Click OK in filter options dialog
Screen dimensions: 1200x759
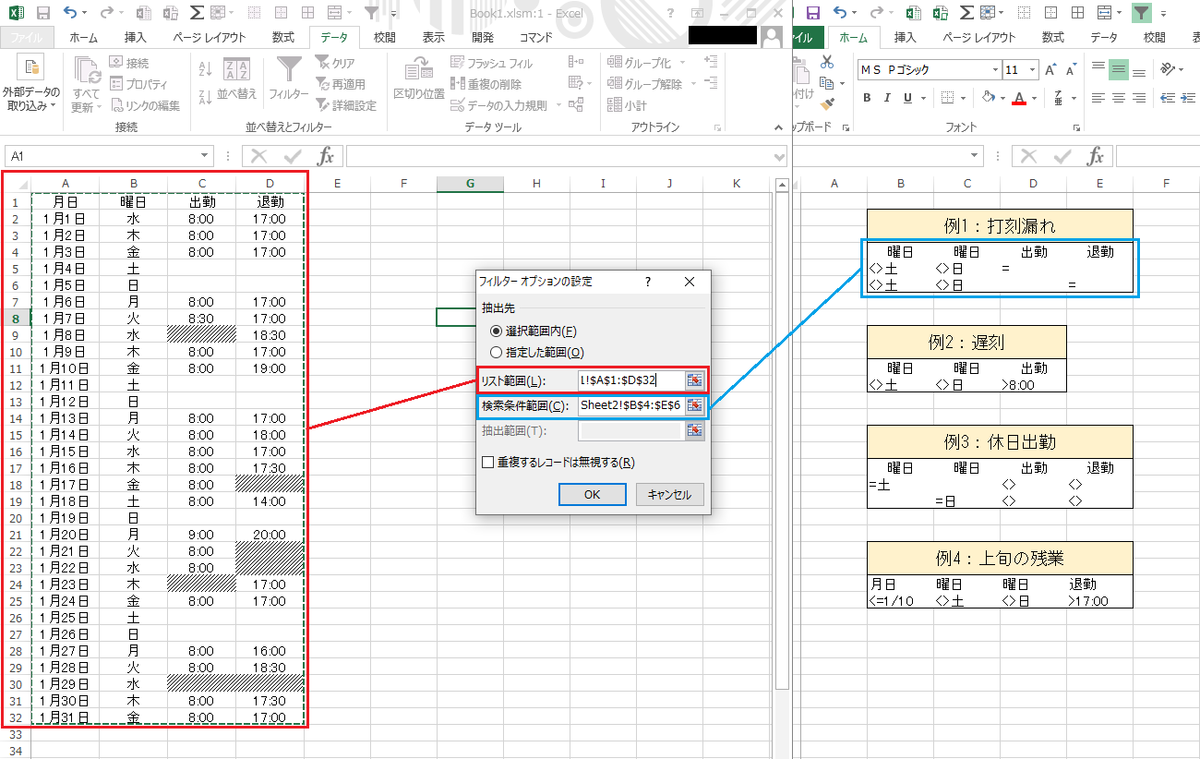592,494
